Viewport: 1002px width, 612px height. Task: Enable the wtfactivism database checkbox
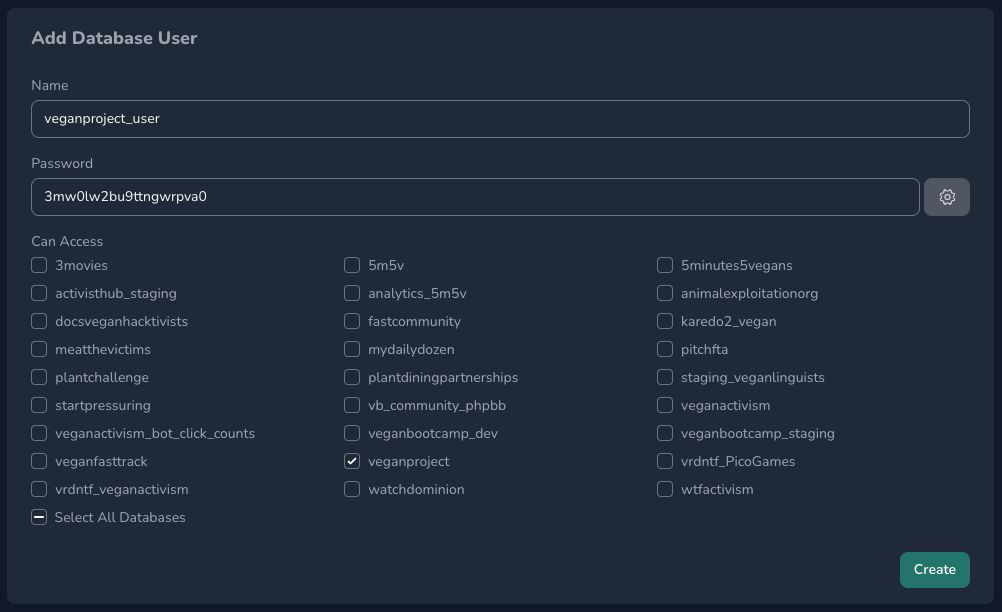click(x=665, y=489)
